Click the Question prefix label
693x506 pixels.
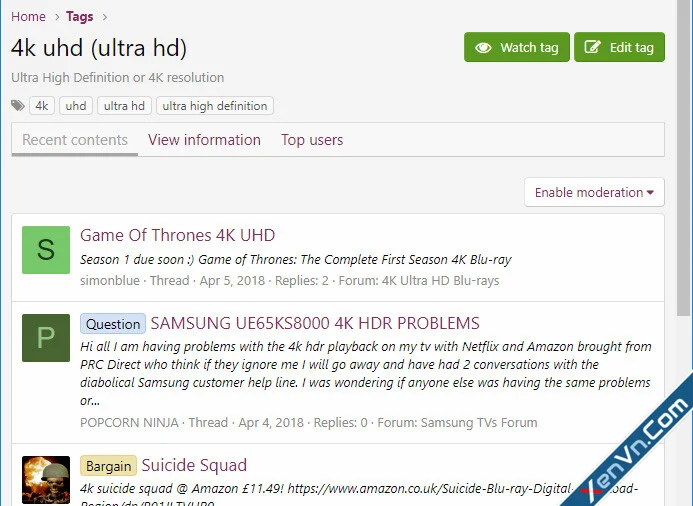[113, 324]
